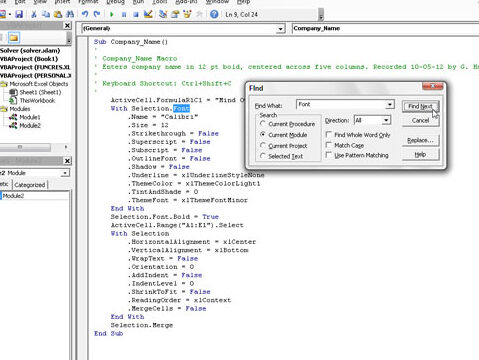This screenshot has height=360, width=479.
Task: Open the Find What dropdown arrow
Action: (389, 105)
